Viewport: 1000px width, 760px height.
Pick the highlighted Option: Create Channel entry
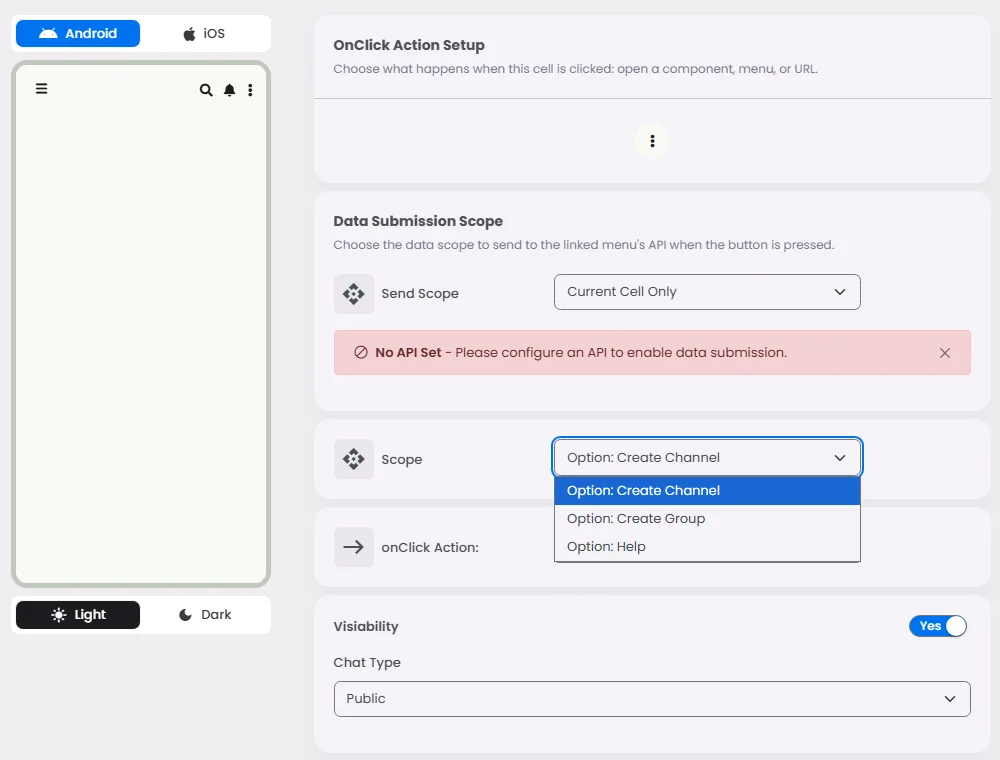tap(643, 491)
